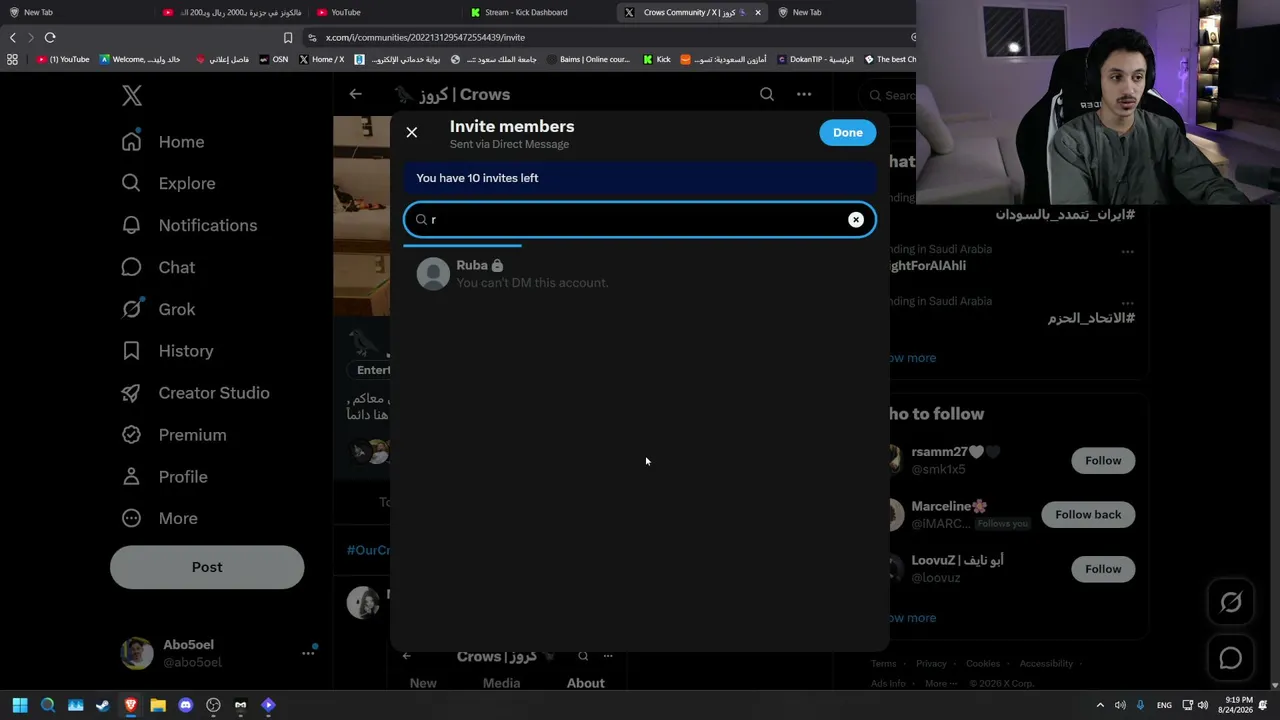Viewport: 1280px width, 720px height.
Task: Follow rsamm27 in Who to follow
Action: 1103,460
